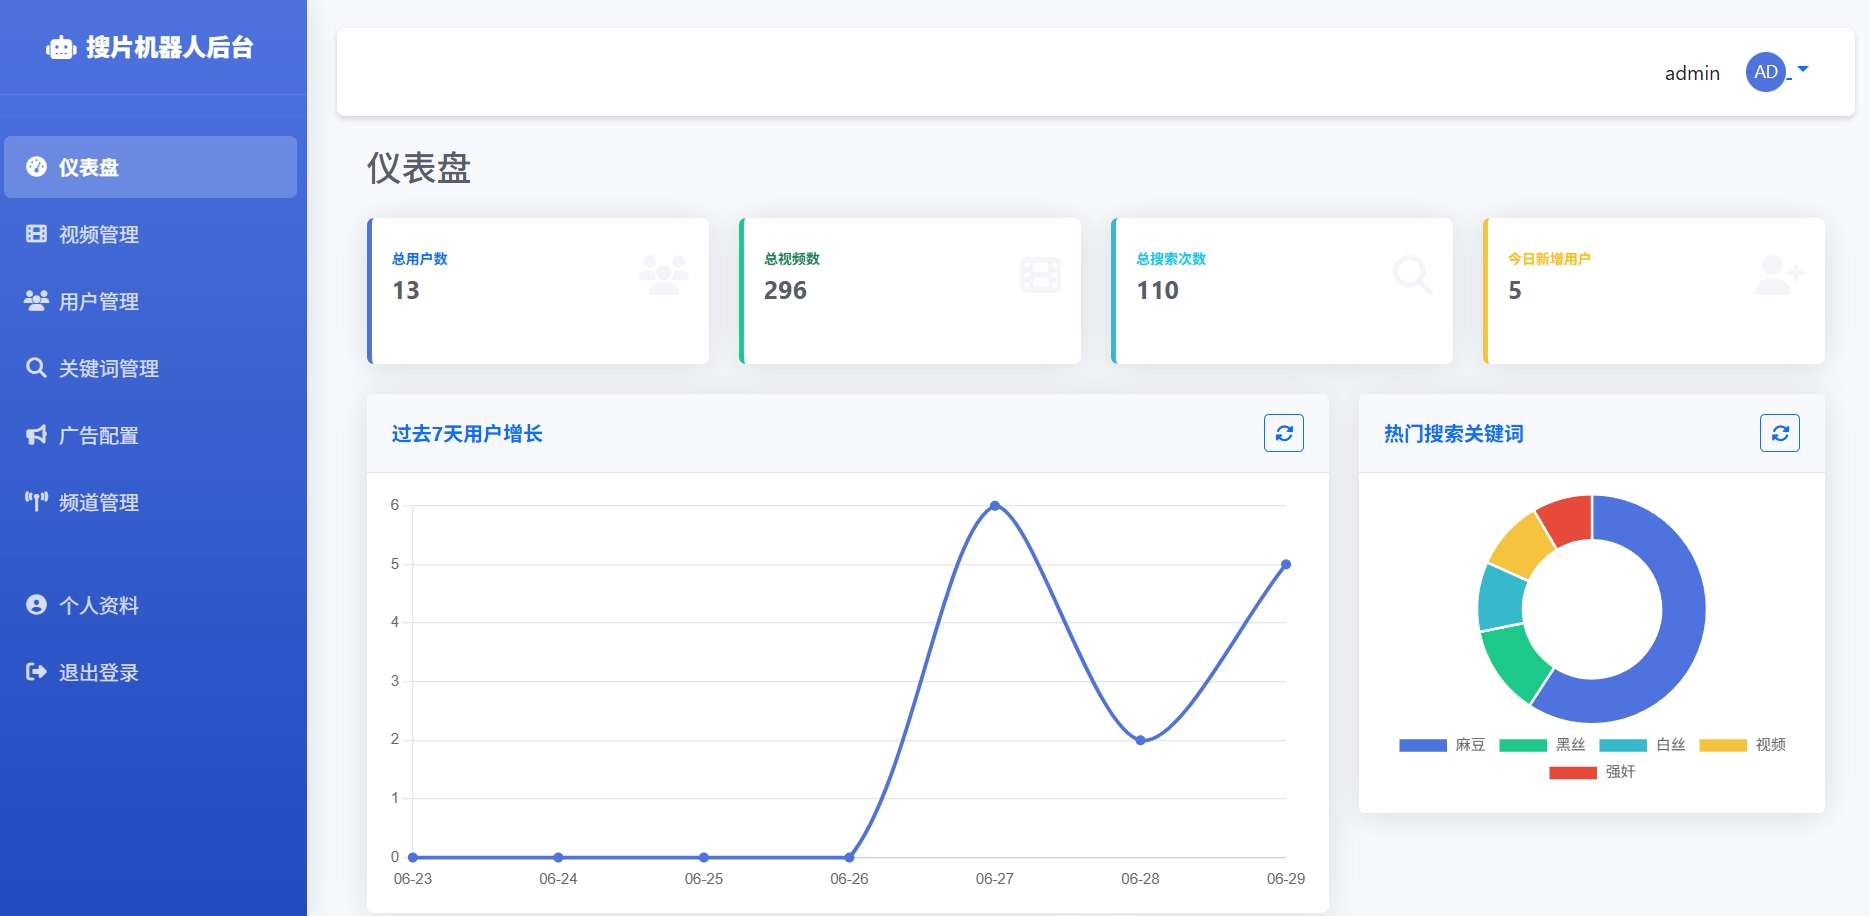Refresh the hot search keywords chart
This screenshot has height=916, width=1870.
click(x=1779, y=433)
